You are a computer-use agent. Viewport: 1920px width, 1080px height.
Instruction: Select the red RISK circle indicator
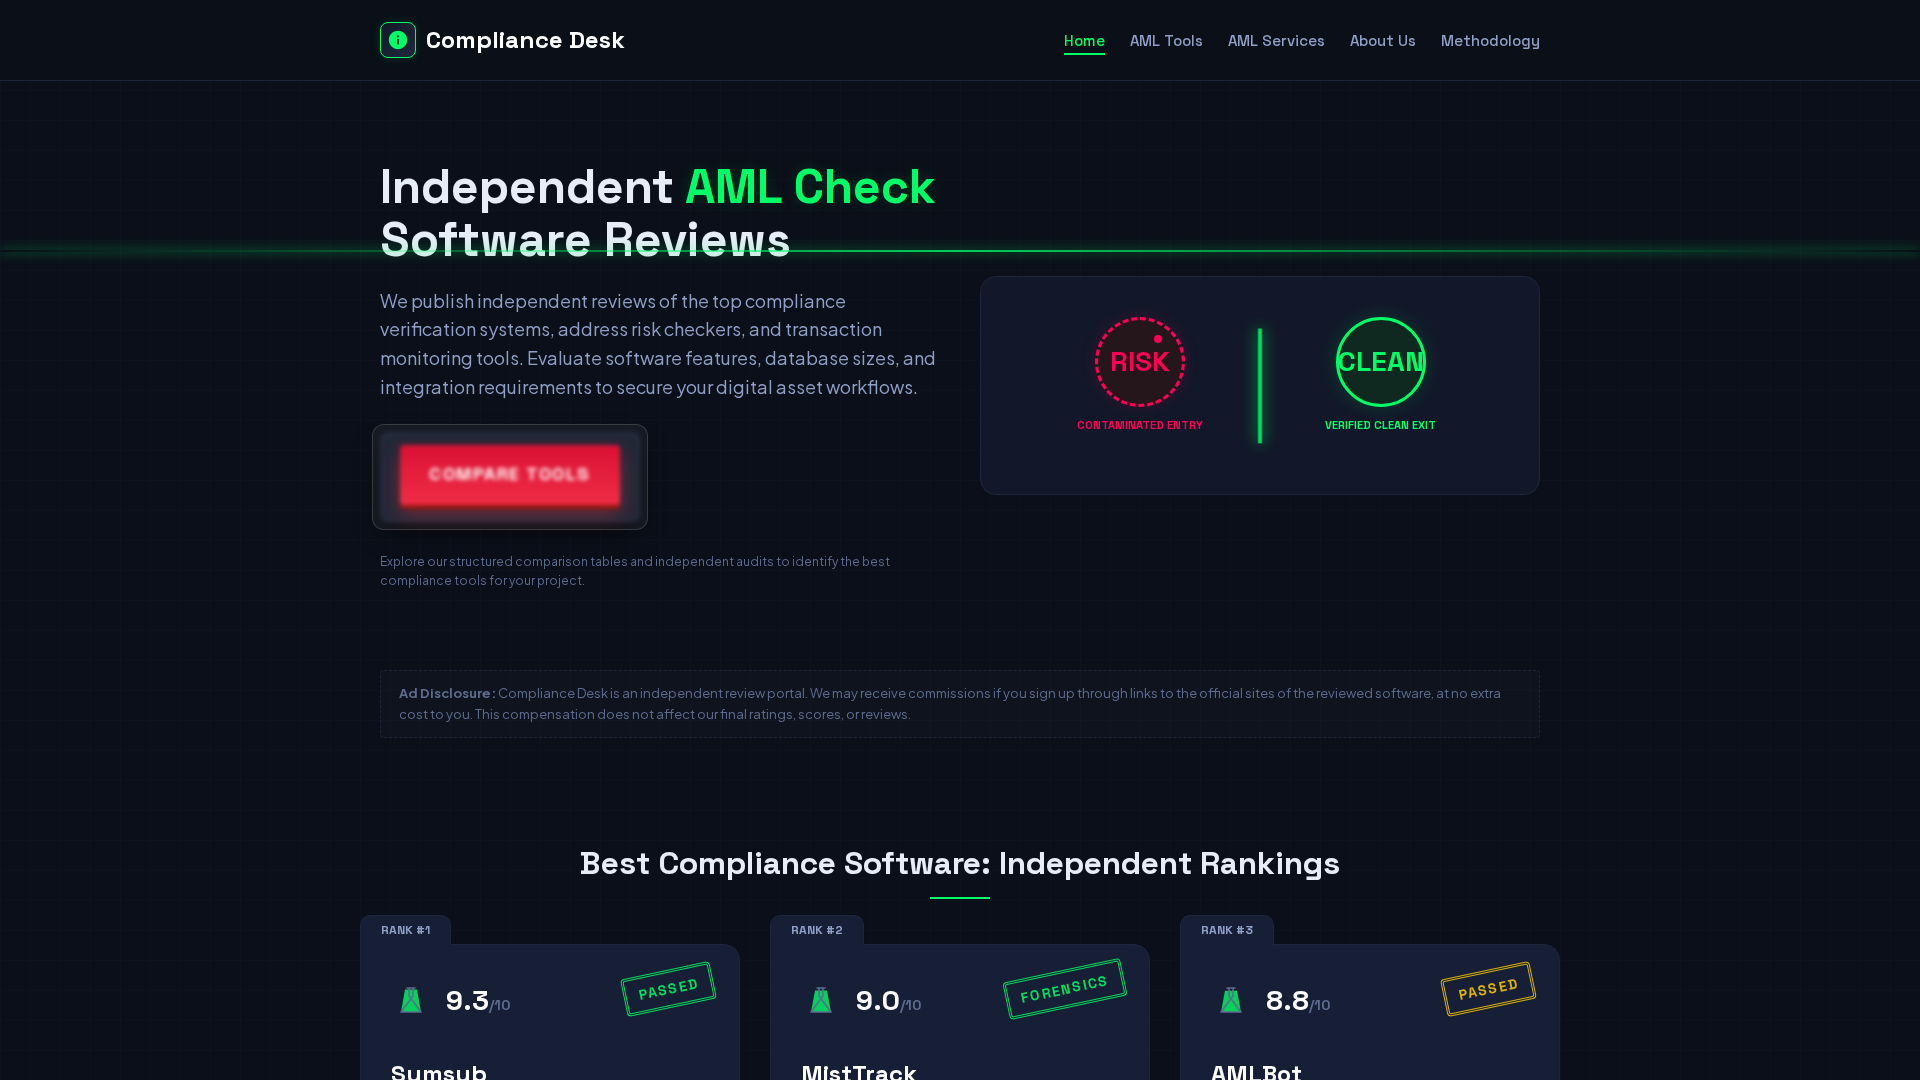[1140, 362]
